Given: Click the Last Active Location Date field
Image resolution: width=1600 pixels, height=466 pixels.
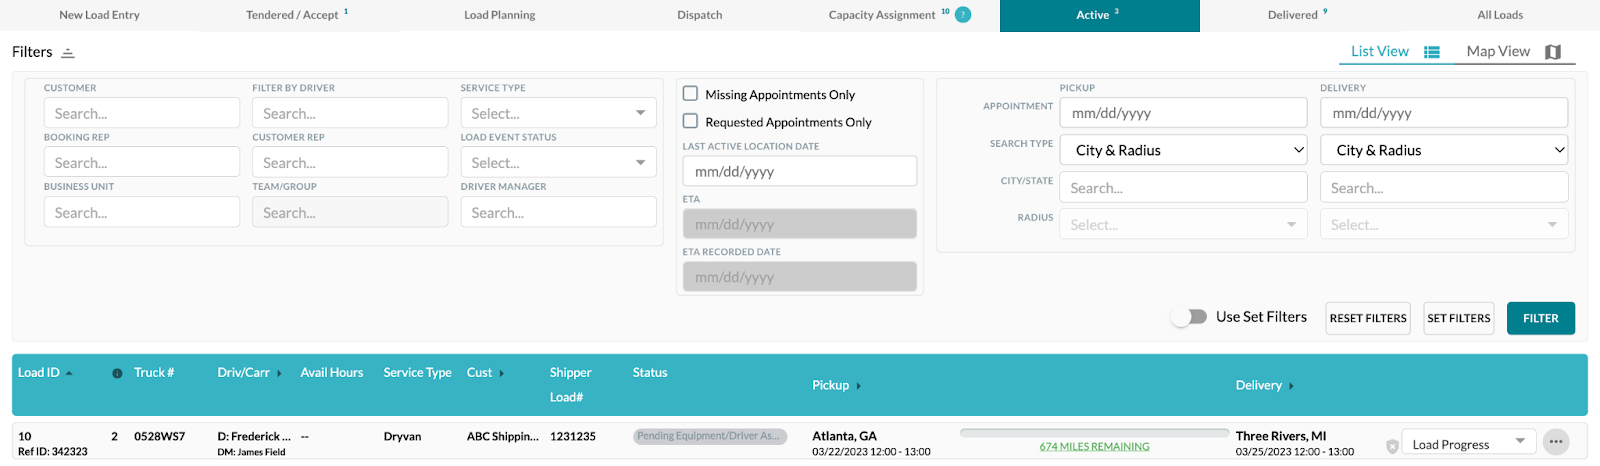Looking at the screenshot, I should tap(800, 171).
